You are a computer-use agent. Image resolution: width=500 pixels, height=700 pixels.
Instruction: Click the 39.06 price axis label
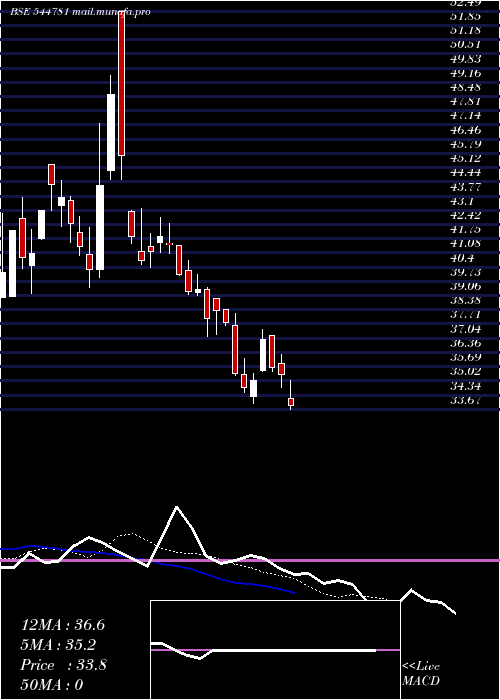click(466, 286)
